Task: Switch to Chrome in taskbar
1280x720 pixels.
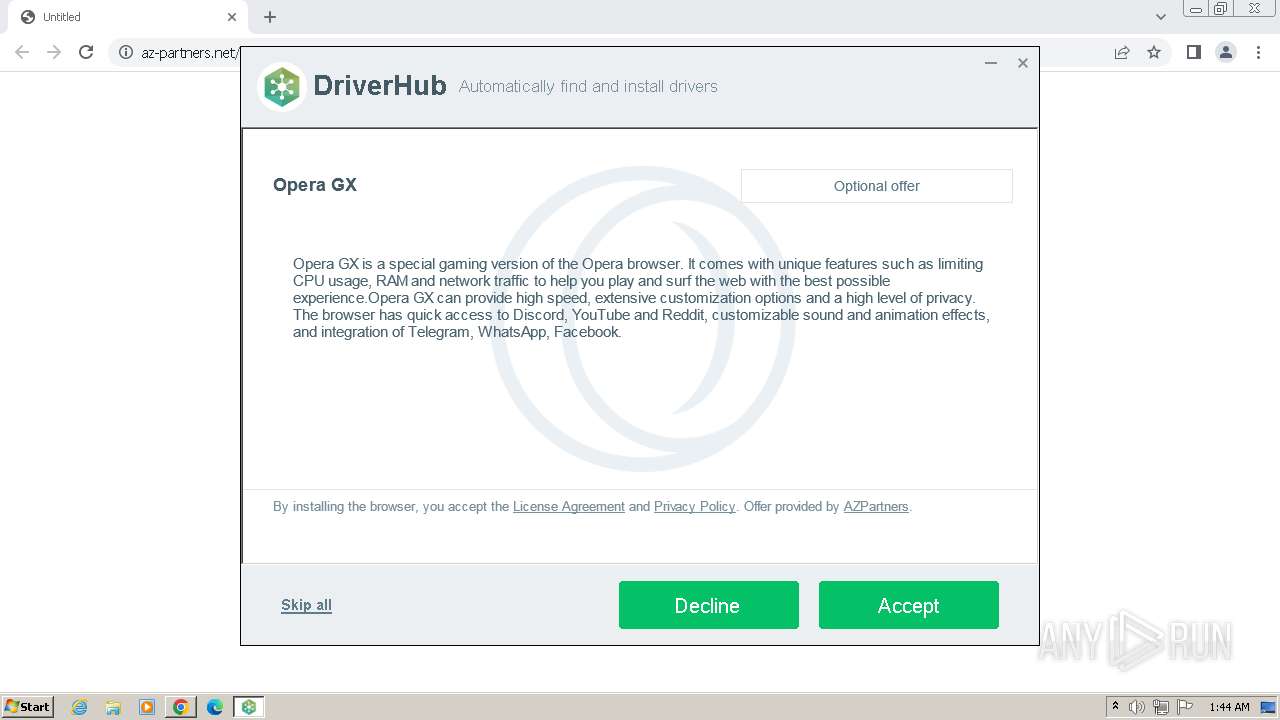Action: pos(181,707)
